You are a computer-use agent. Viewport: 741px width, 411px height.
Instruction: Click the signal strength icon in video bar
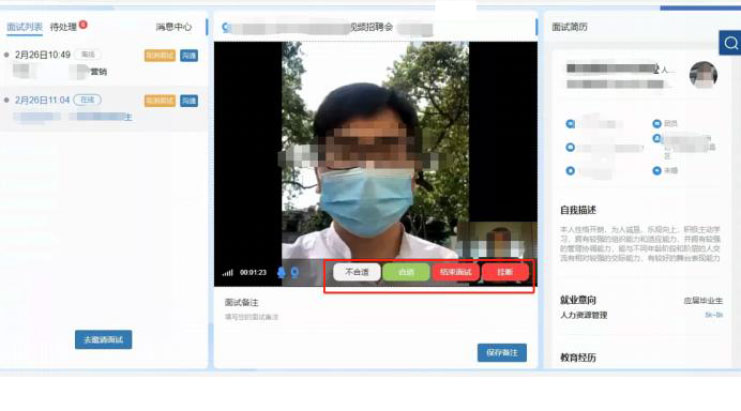coord(228,273)
